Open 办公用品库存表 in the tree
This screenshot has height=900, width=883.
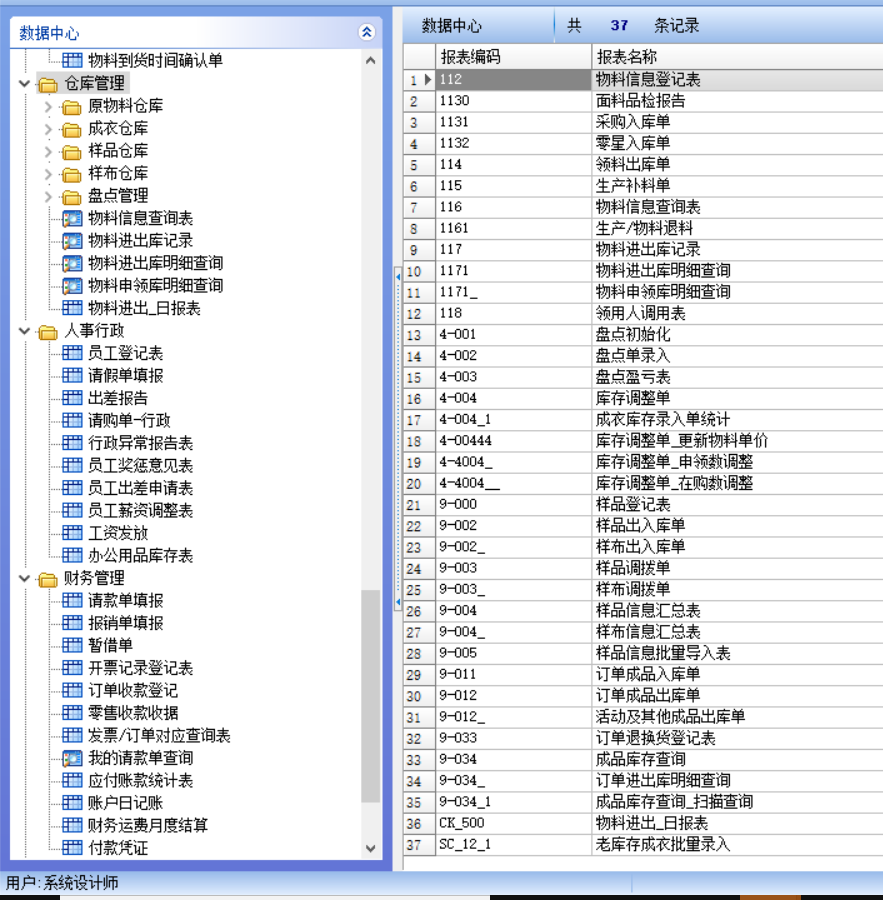click(x=141, y=555)
